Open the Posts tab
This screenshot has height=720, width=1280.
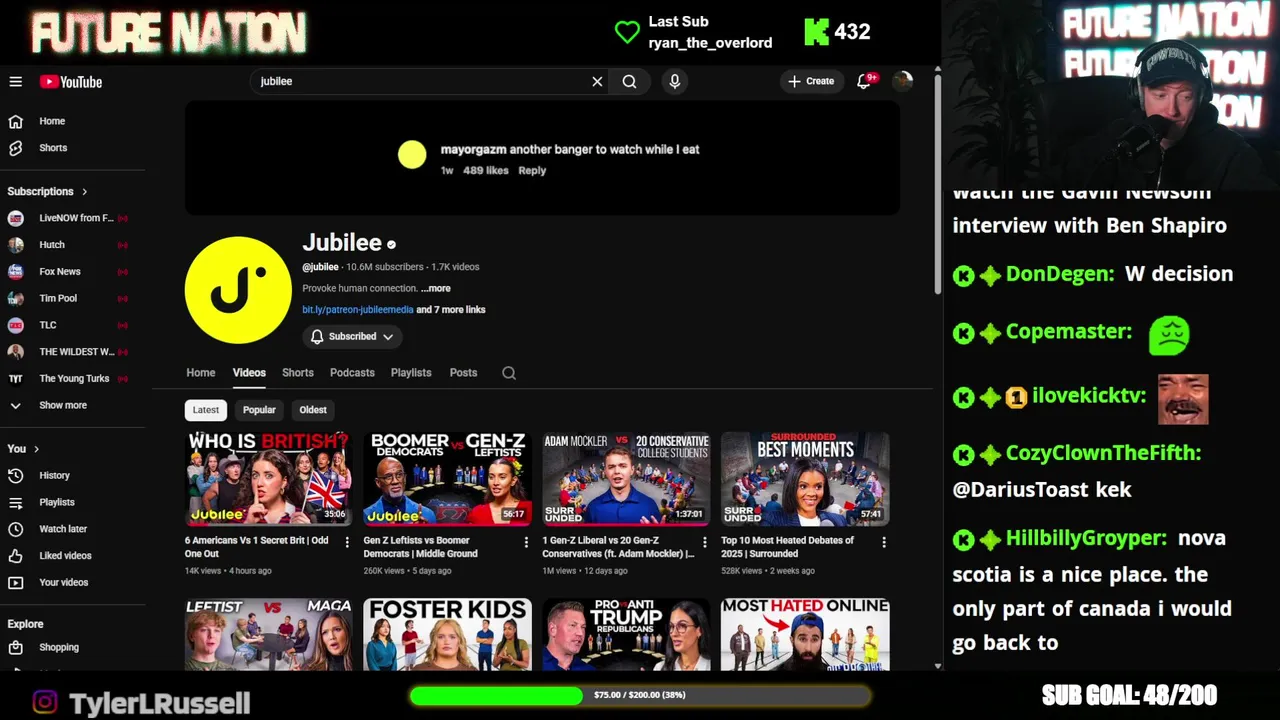click(x=463, y=373)
